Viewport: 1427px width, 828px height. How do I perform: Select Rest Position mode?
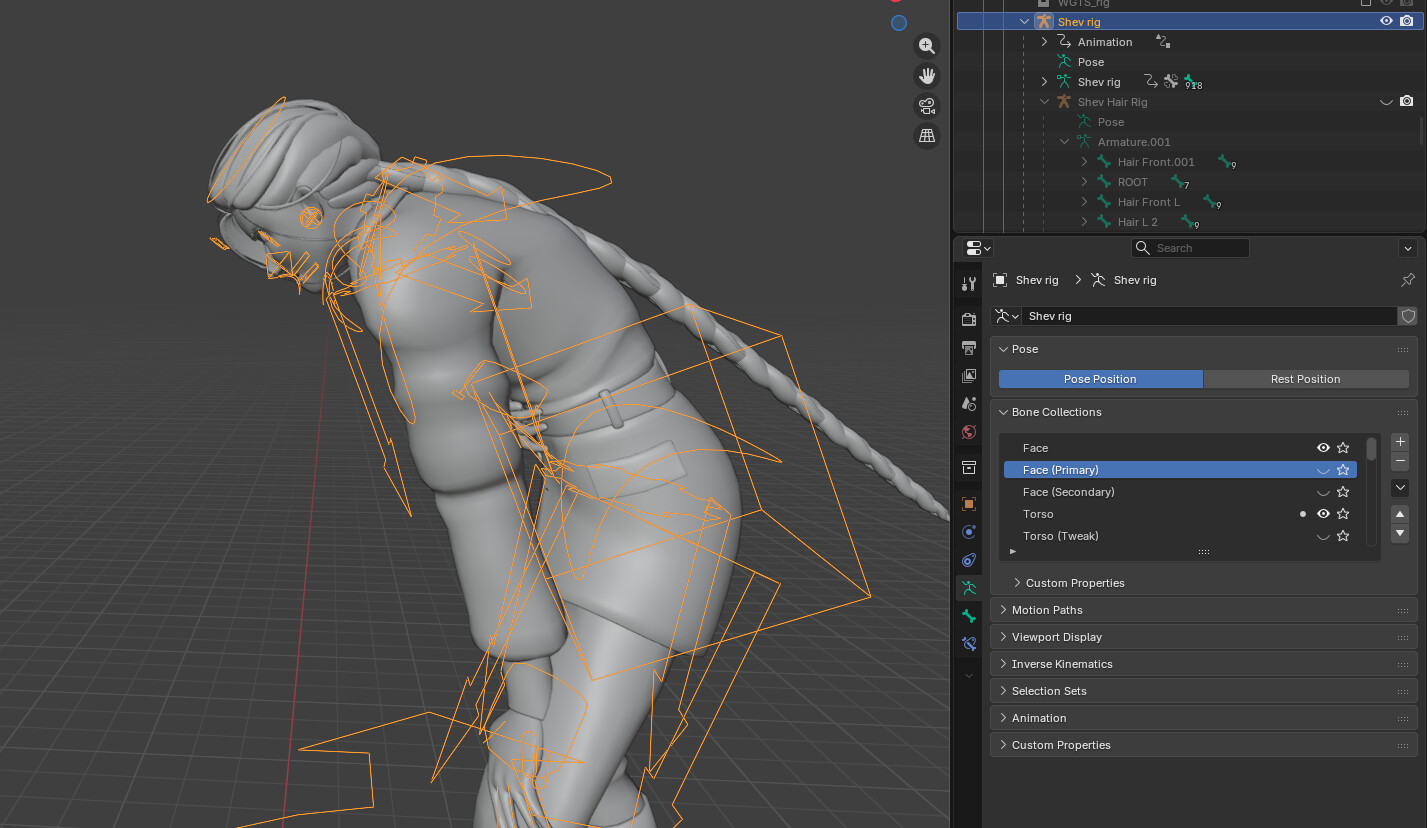click(1305, 379)
